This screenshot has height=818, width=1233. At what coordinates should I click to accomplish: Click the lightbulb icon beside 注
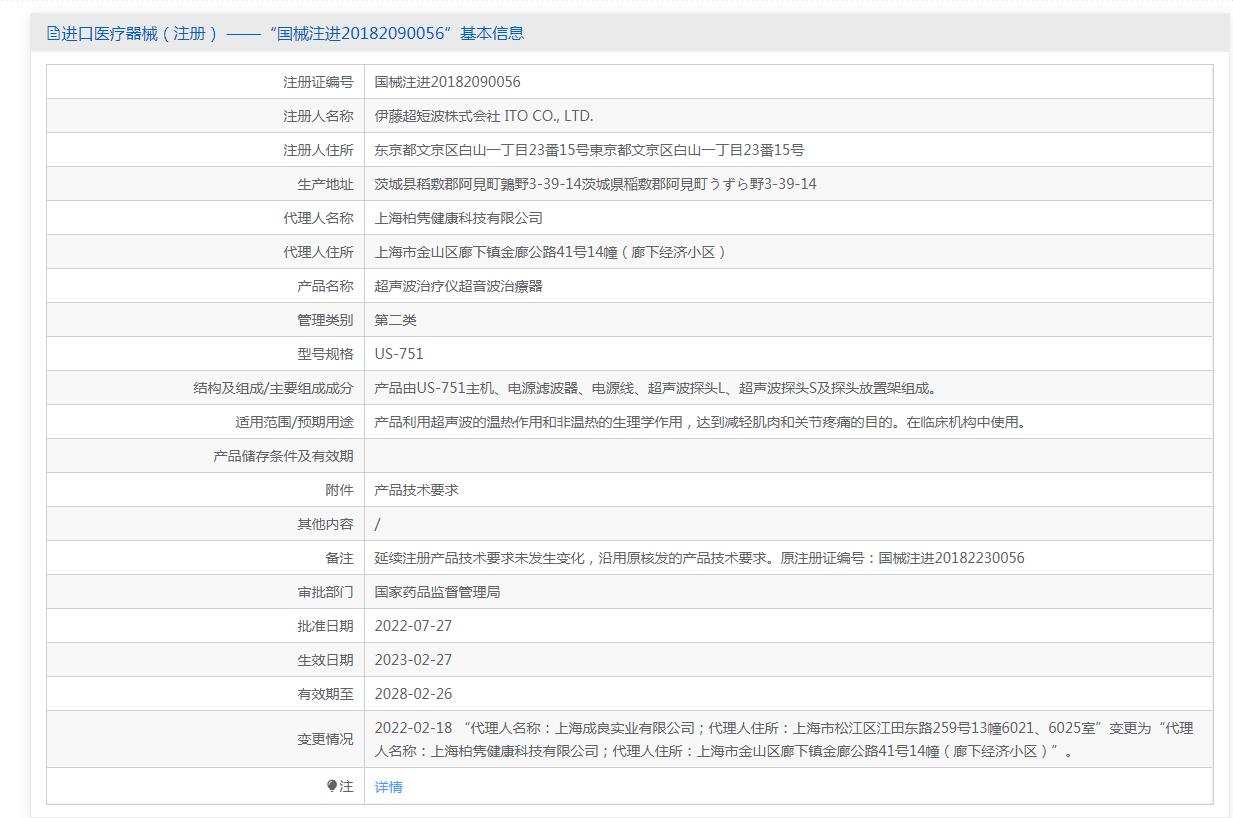coord(332,786)
